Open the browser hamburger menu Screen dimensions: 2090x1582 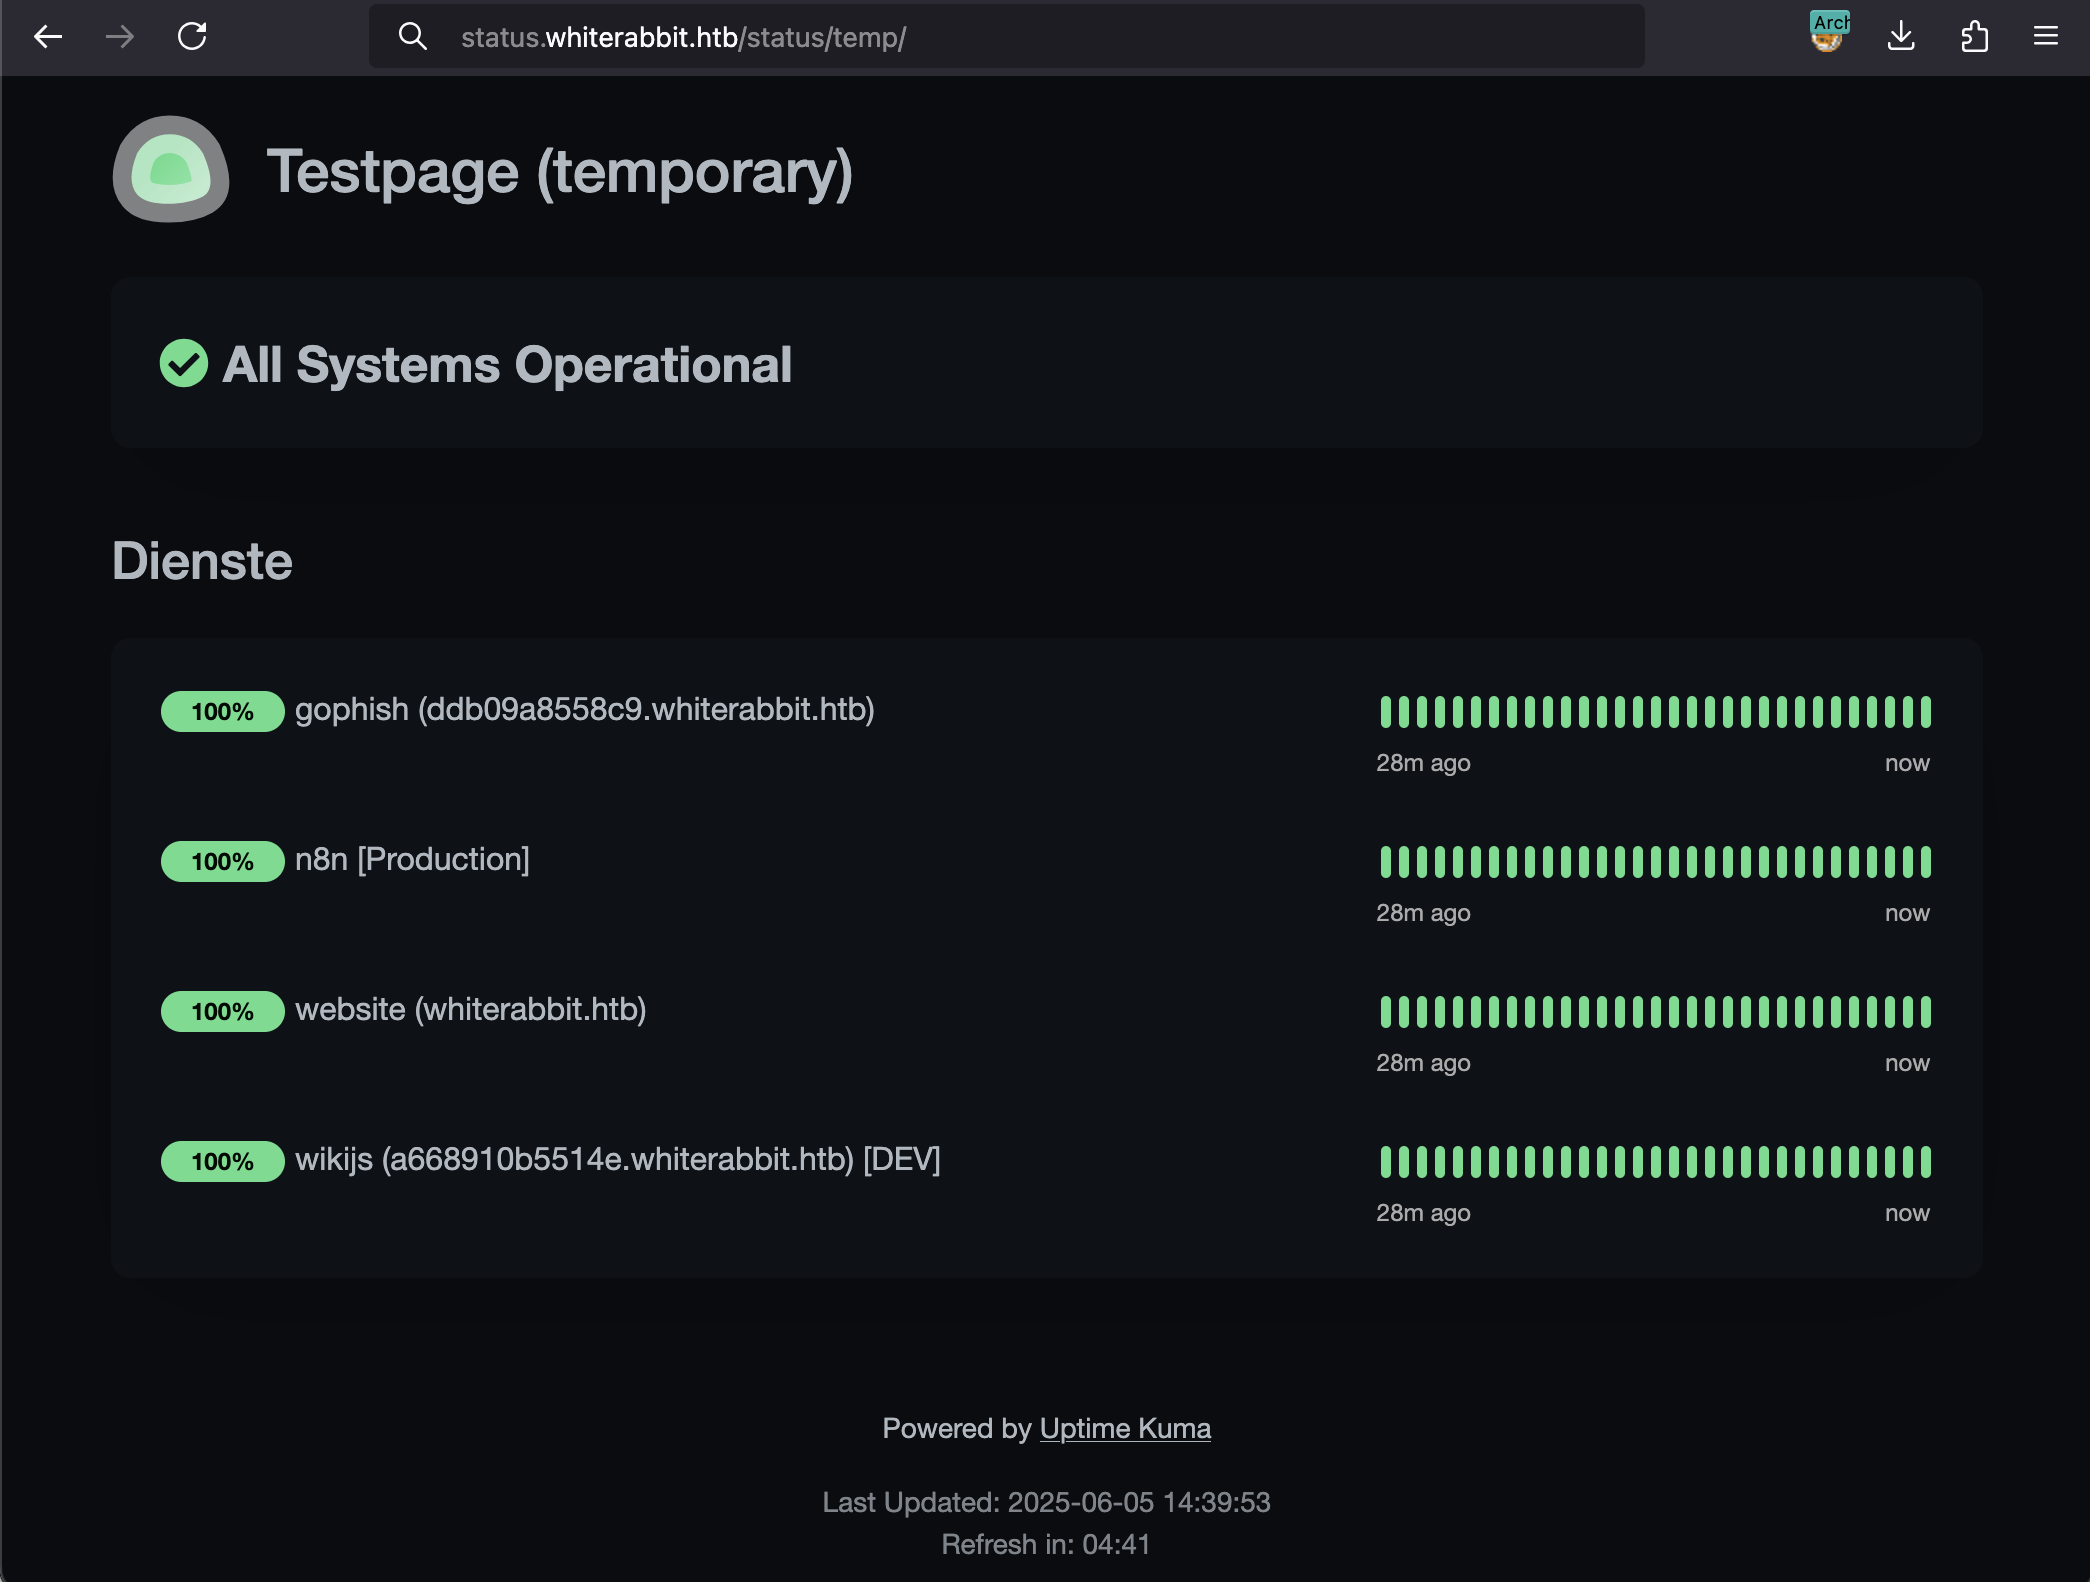click(2045, 37)
